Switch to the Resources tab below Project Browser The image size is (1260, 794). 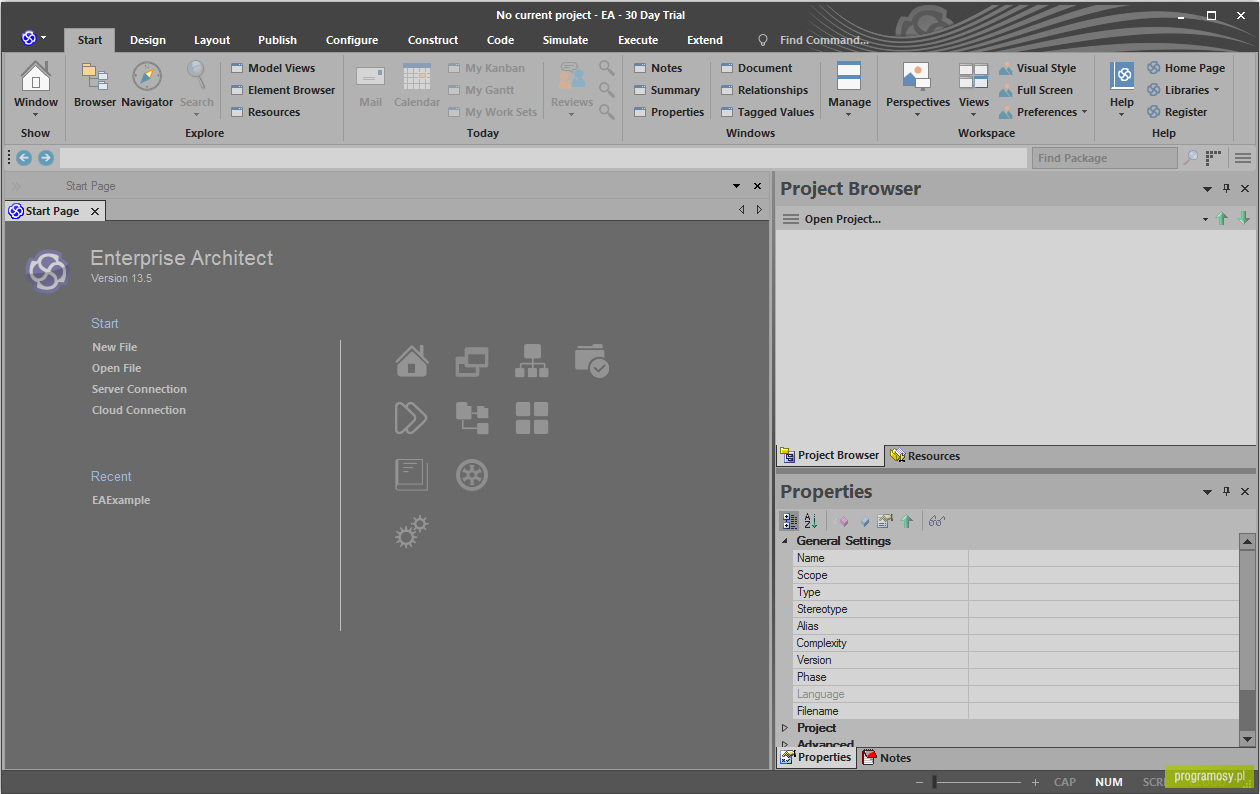925,456
